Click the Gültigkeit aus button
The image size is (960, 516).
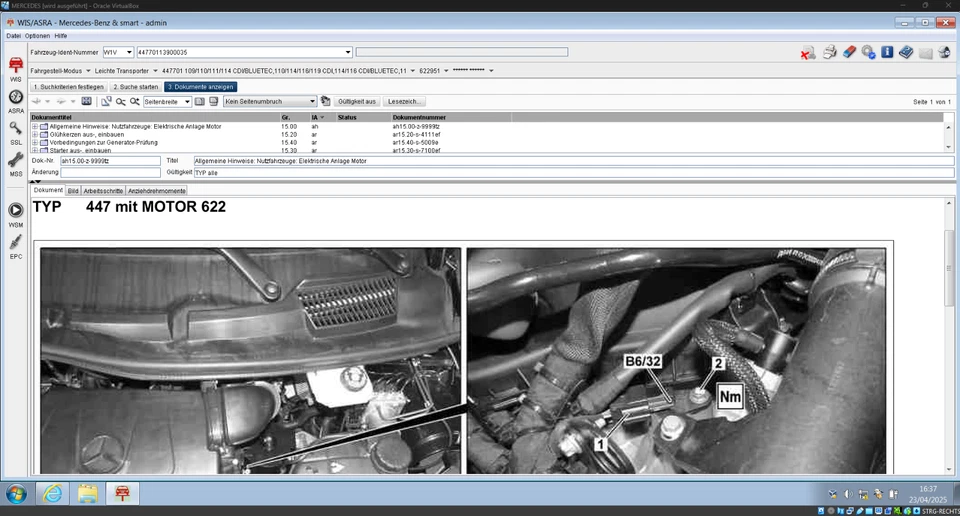pyautogui.click(x=357, y=102)
